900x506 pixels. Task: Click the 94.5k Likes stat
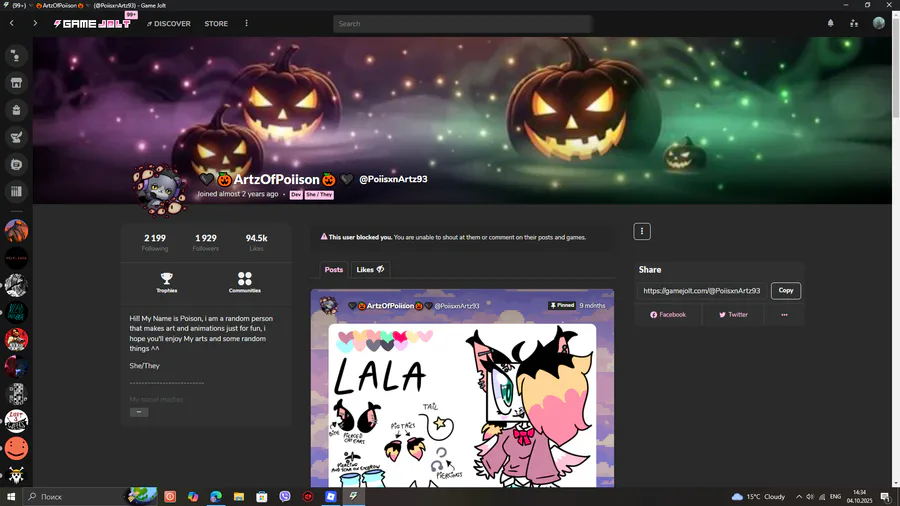coord(256,242)
